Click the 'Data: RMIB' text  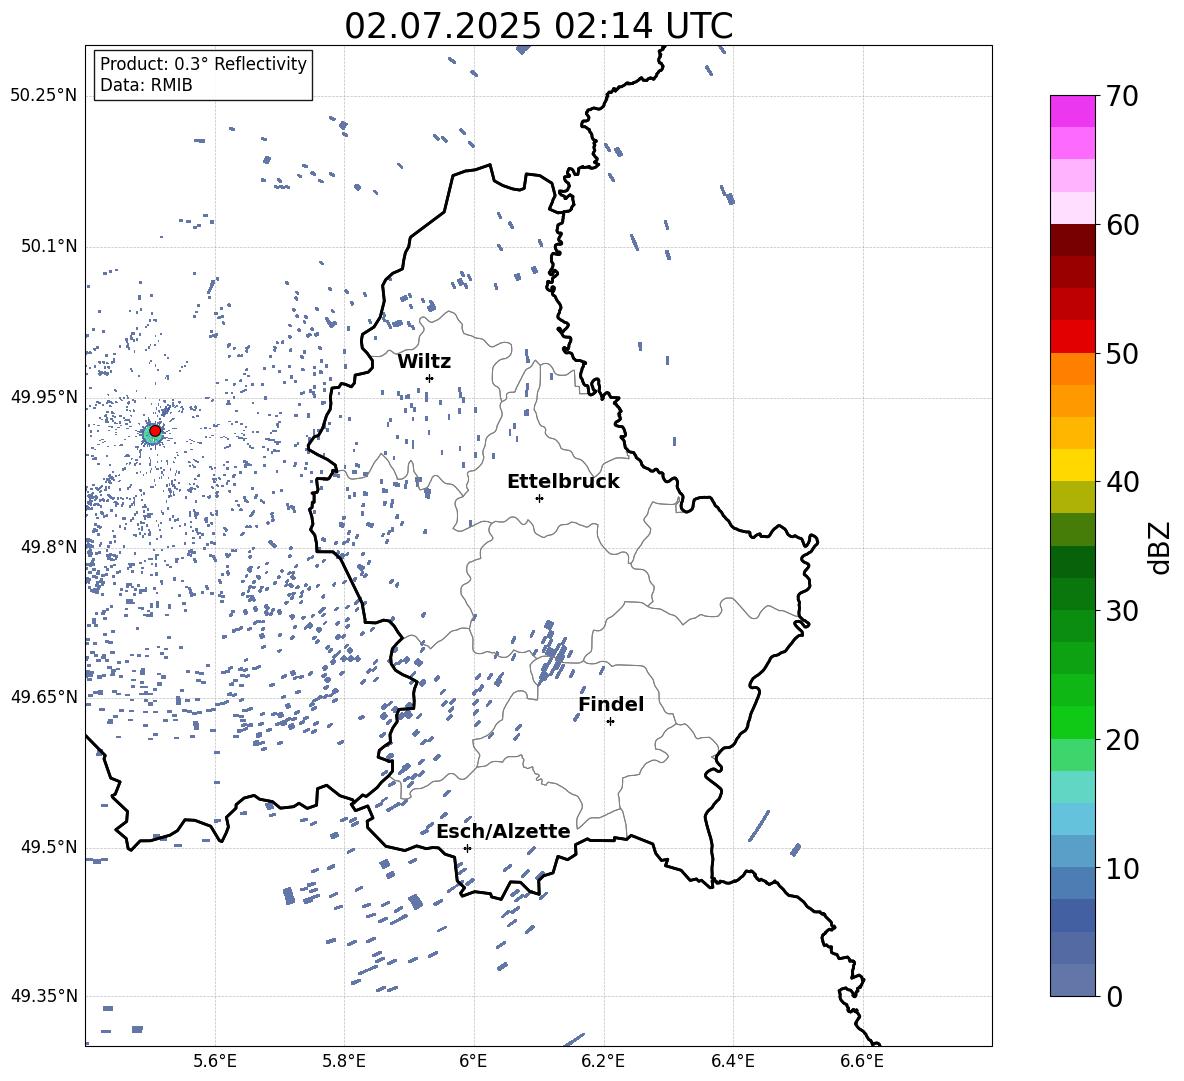(x=146, y=85)
